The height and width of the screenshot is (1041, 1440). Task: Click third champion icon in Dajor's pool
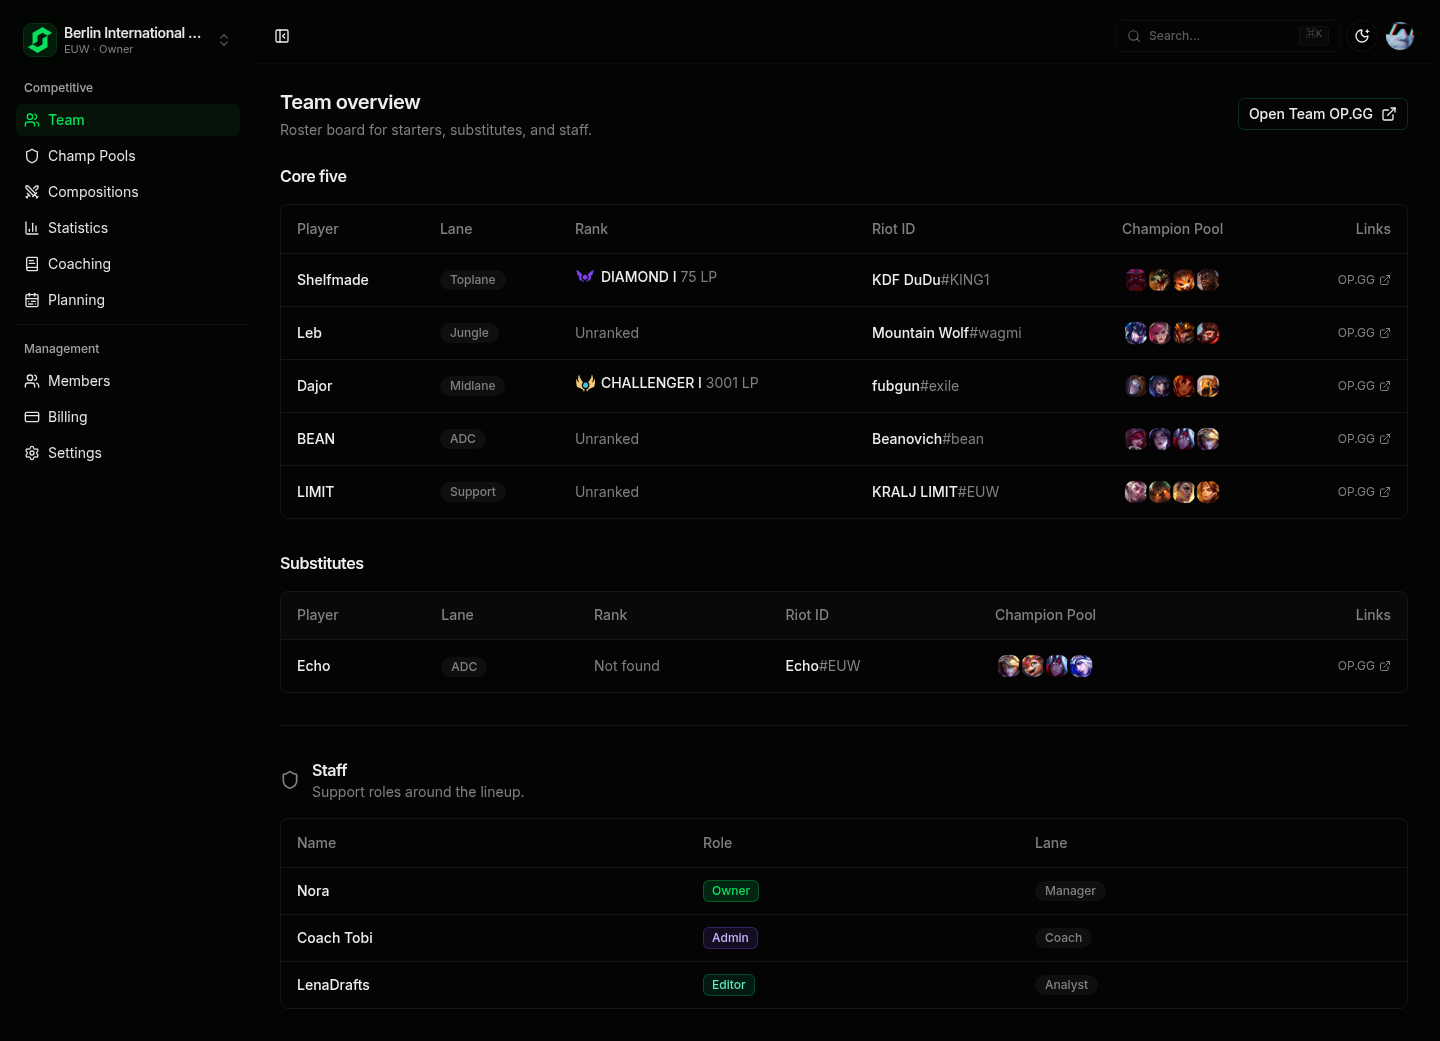click(1184, 386)
